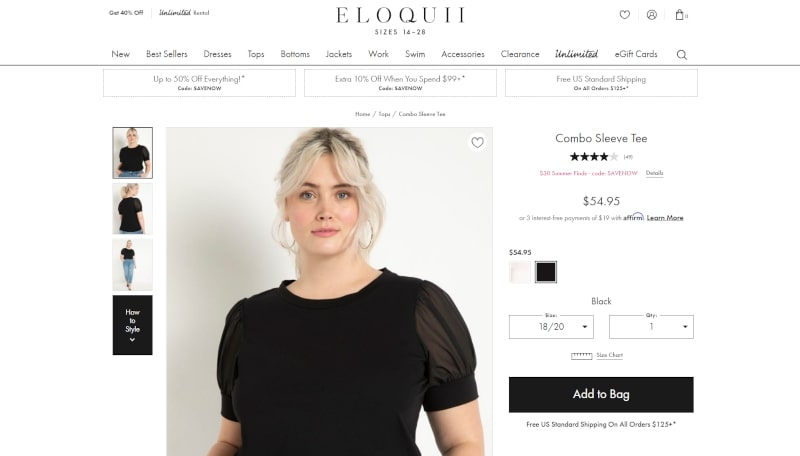The width and height of the screenshot is (800, 456).
Task: Expand the How to Style section
Action: click(x=133, y=325)
